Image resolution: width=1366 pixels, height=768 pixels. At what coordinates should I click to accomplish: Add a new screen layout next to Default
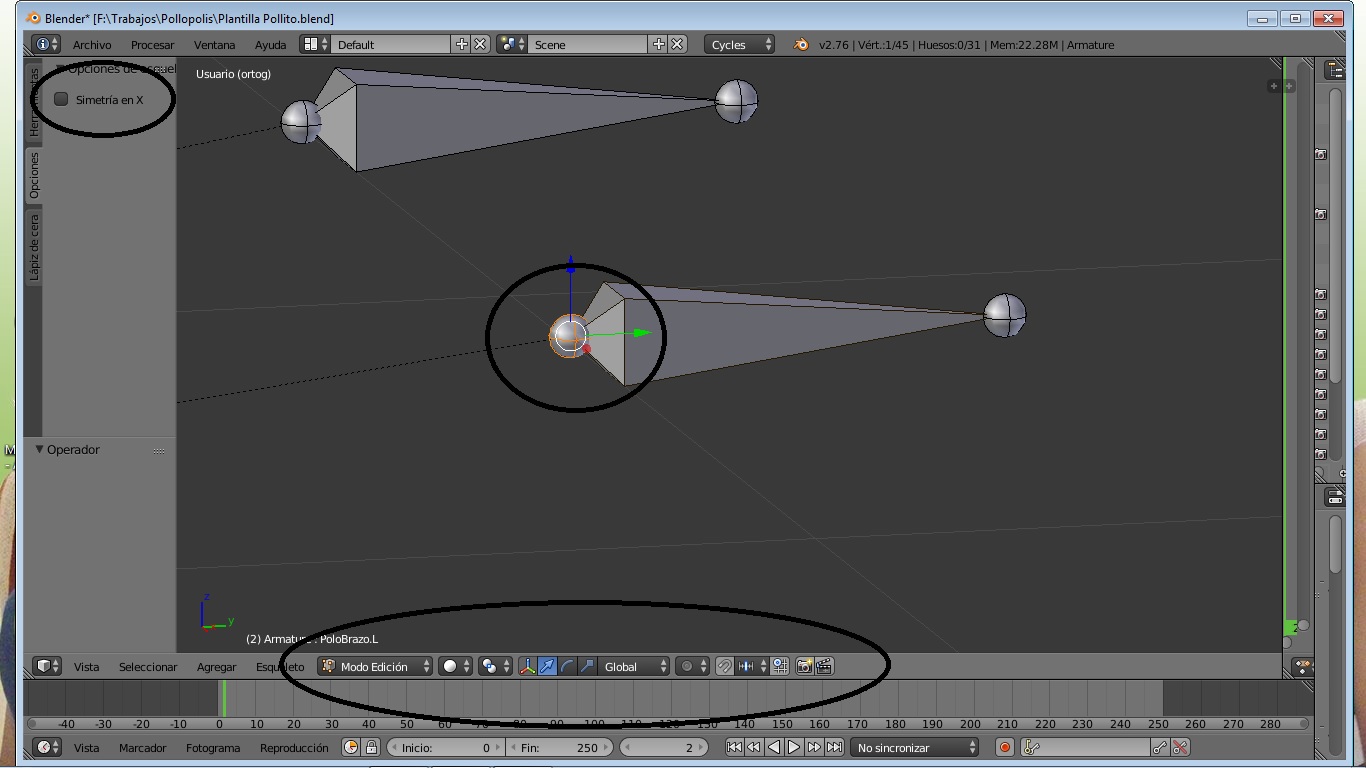tap(462, 45)
